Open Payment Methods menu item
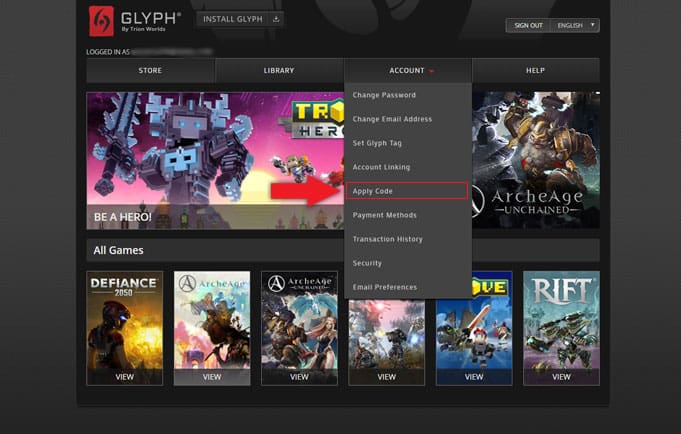The width and height of the screenshot is (681, 434). point(384,215)
